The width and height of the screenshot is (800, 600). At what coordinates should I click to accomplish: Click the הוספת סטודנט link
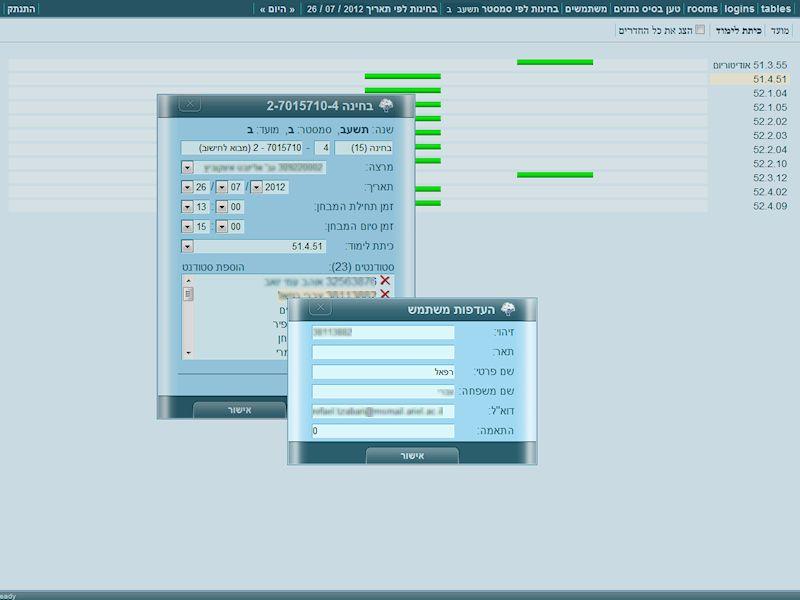click(213, 267)
